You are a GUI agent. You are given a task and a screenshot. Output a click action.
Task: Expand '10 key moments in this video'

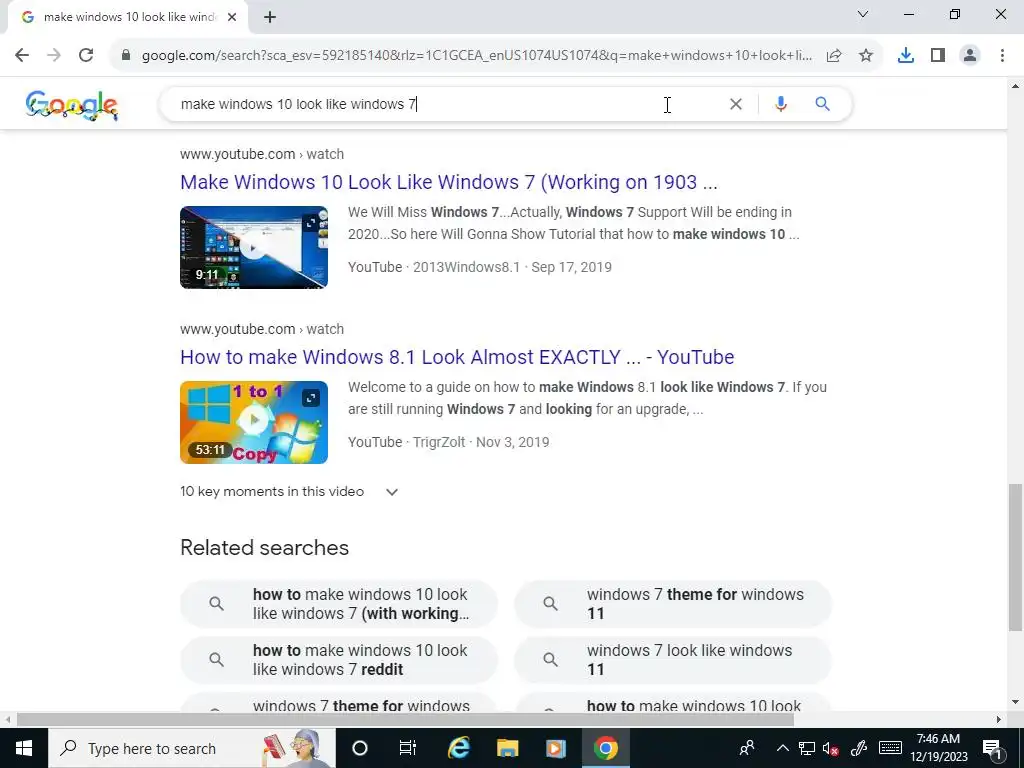pyautogui.click(x=289, y=492)
